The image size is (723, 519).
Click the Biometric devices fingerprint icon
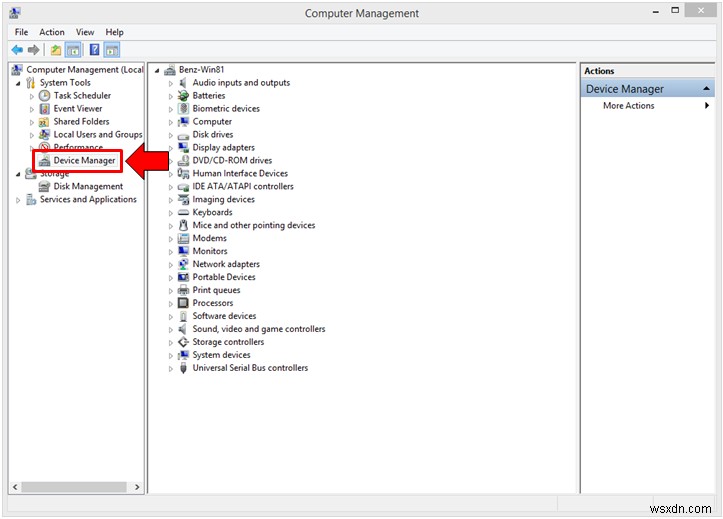183,109
